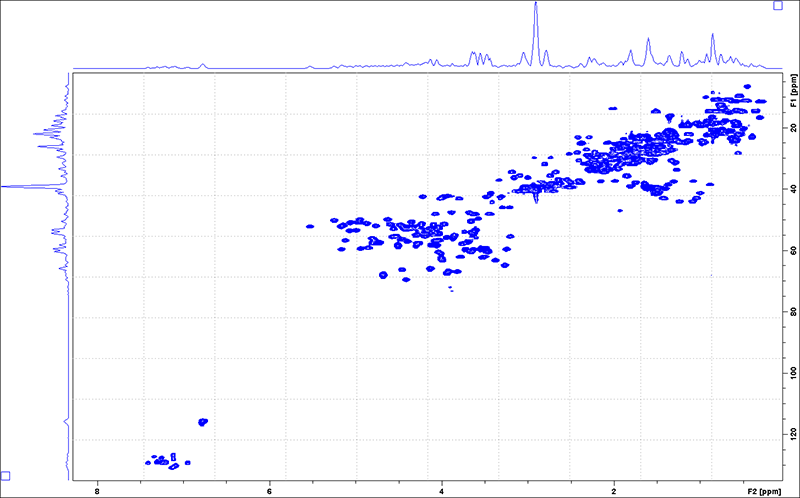Screen dimensions: 800x498
Task: Click the "4" tick label on the F2 axis
Action: [442, 492]
